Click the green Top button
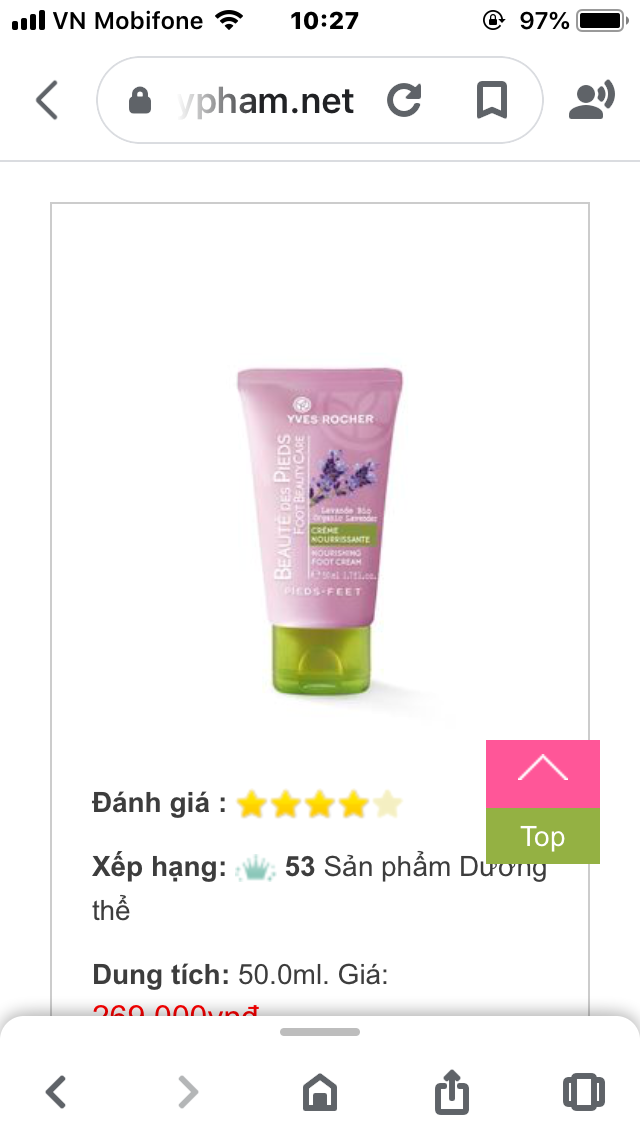The height and width of the screenshot is (1136, 640). [543, 836]
